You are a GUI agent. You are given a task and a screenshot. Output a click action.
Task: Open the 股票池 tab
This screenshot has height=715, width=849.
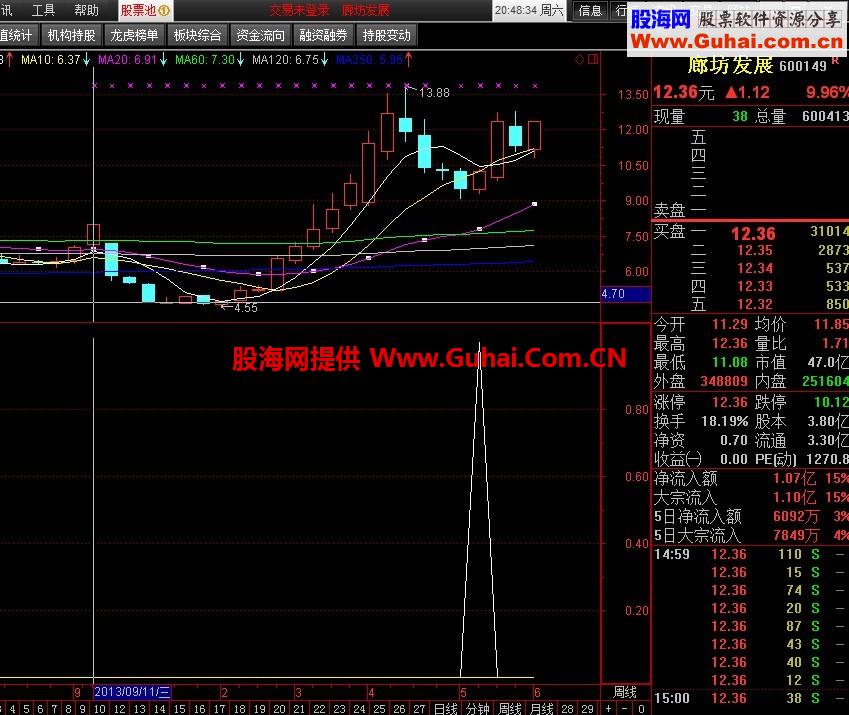coord(145,10)
